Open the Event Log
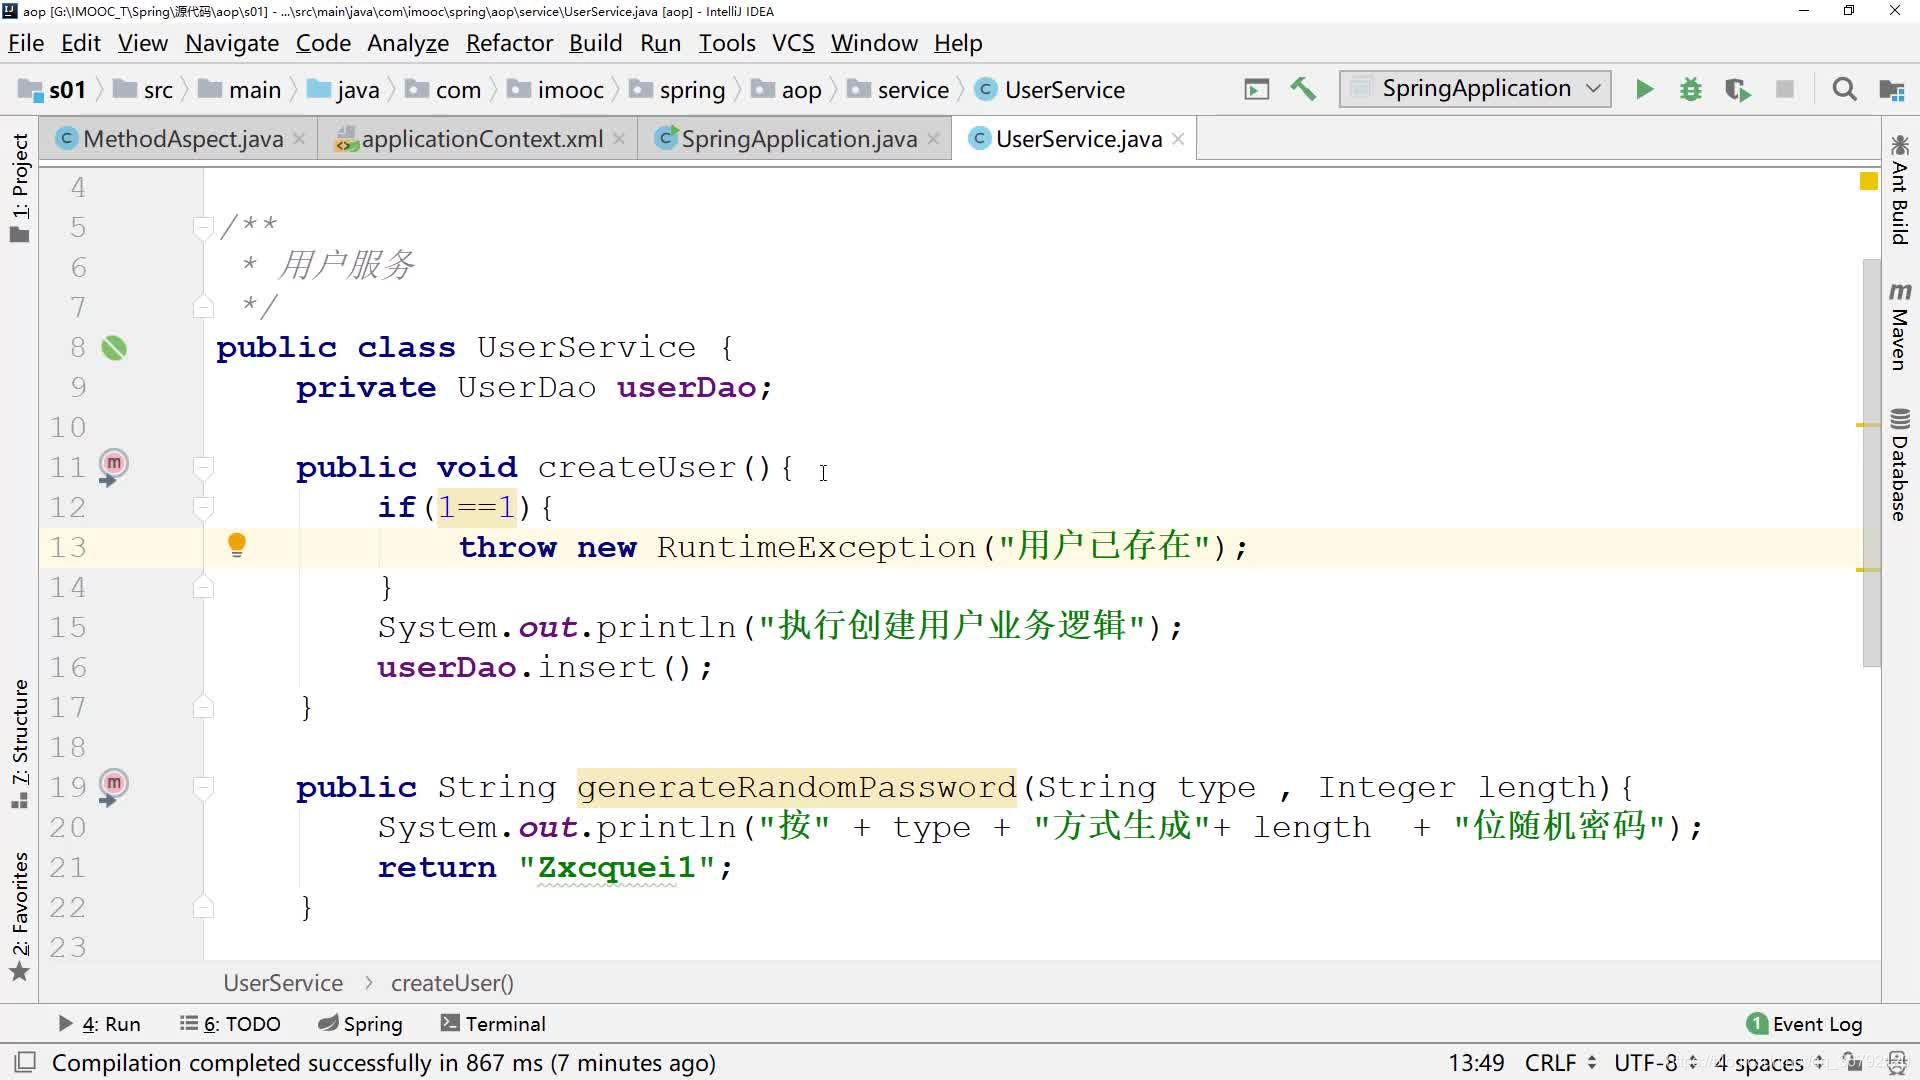This screenshot has height=1080, width=1920. [x=1805, y=1023]
